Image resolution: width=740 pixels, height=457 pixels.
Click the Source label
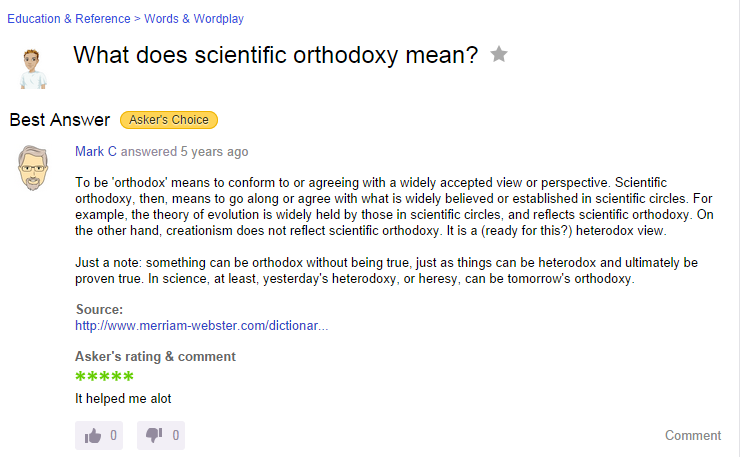[99, 309]
